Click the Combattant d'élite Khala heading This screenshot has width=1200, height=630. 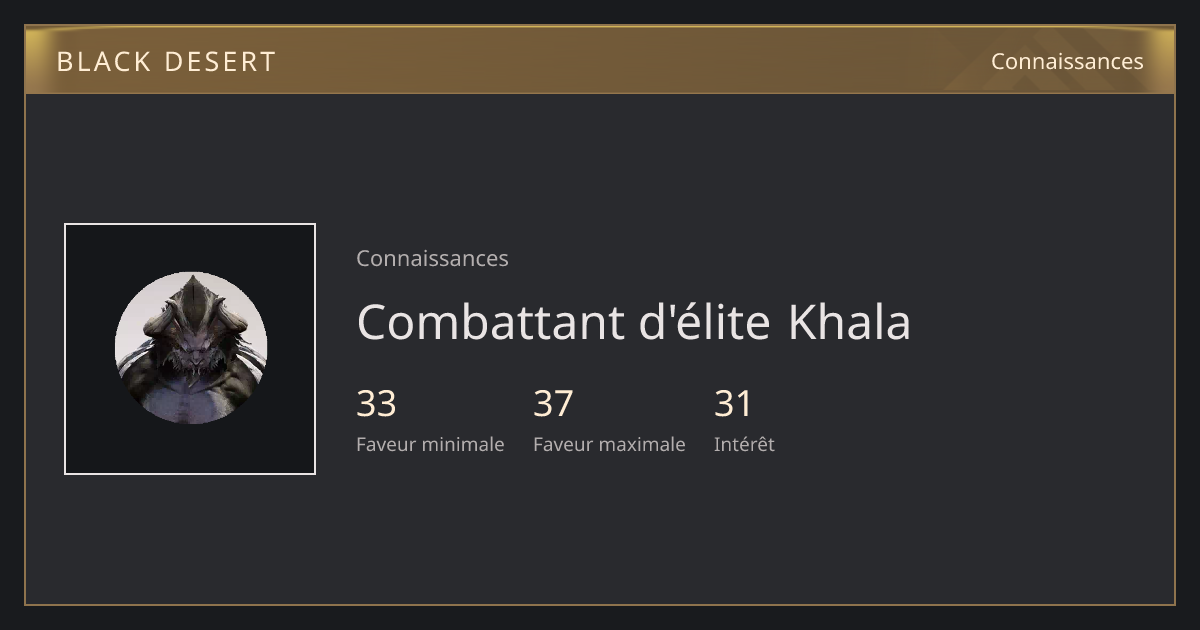[633, 322]
